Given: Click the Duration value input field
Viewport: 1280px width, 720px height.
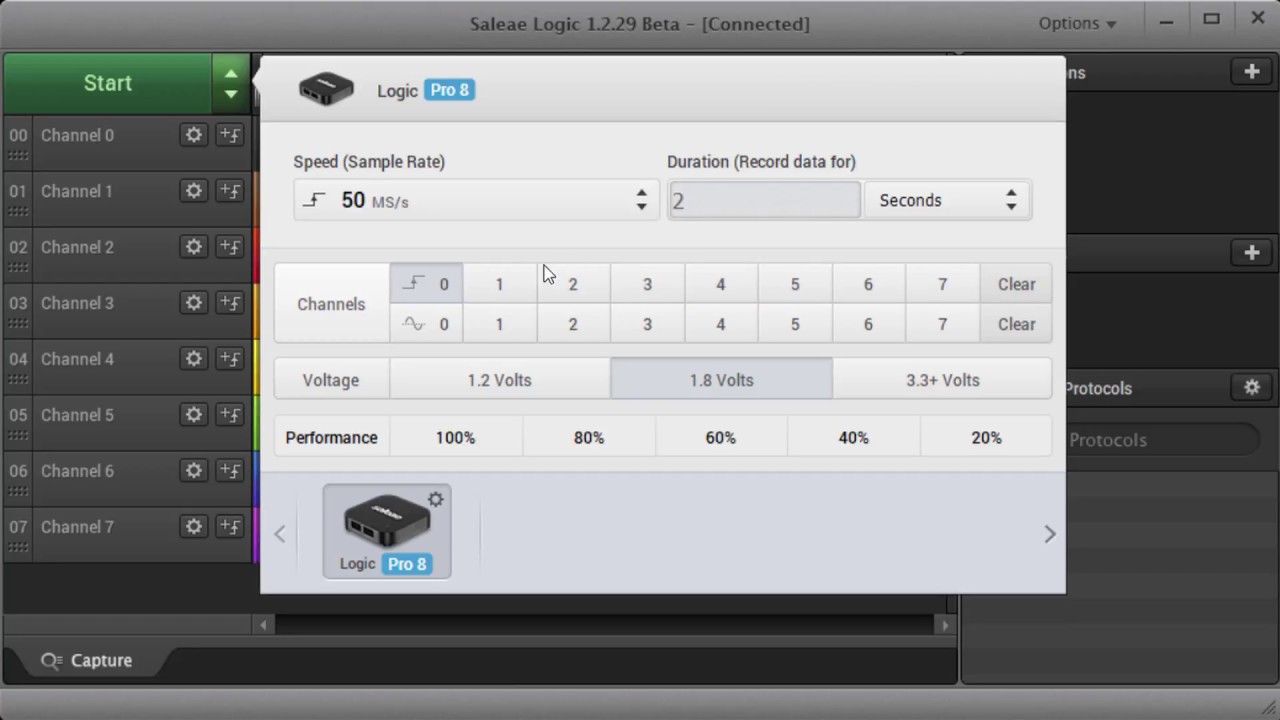Looking at the screenshot, I should pyautogui.click(x=764, y=200).
